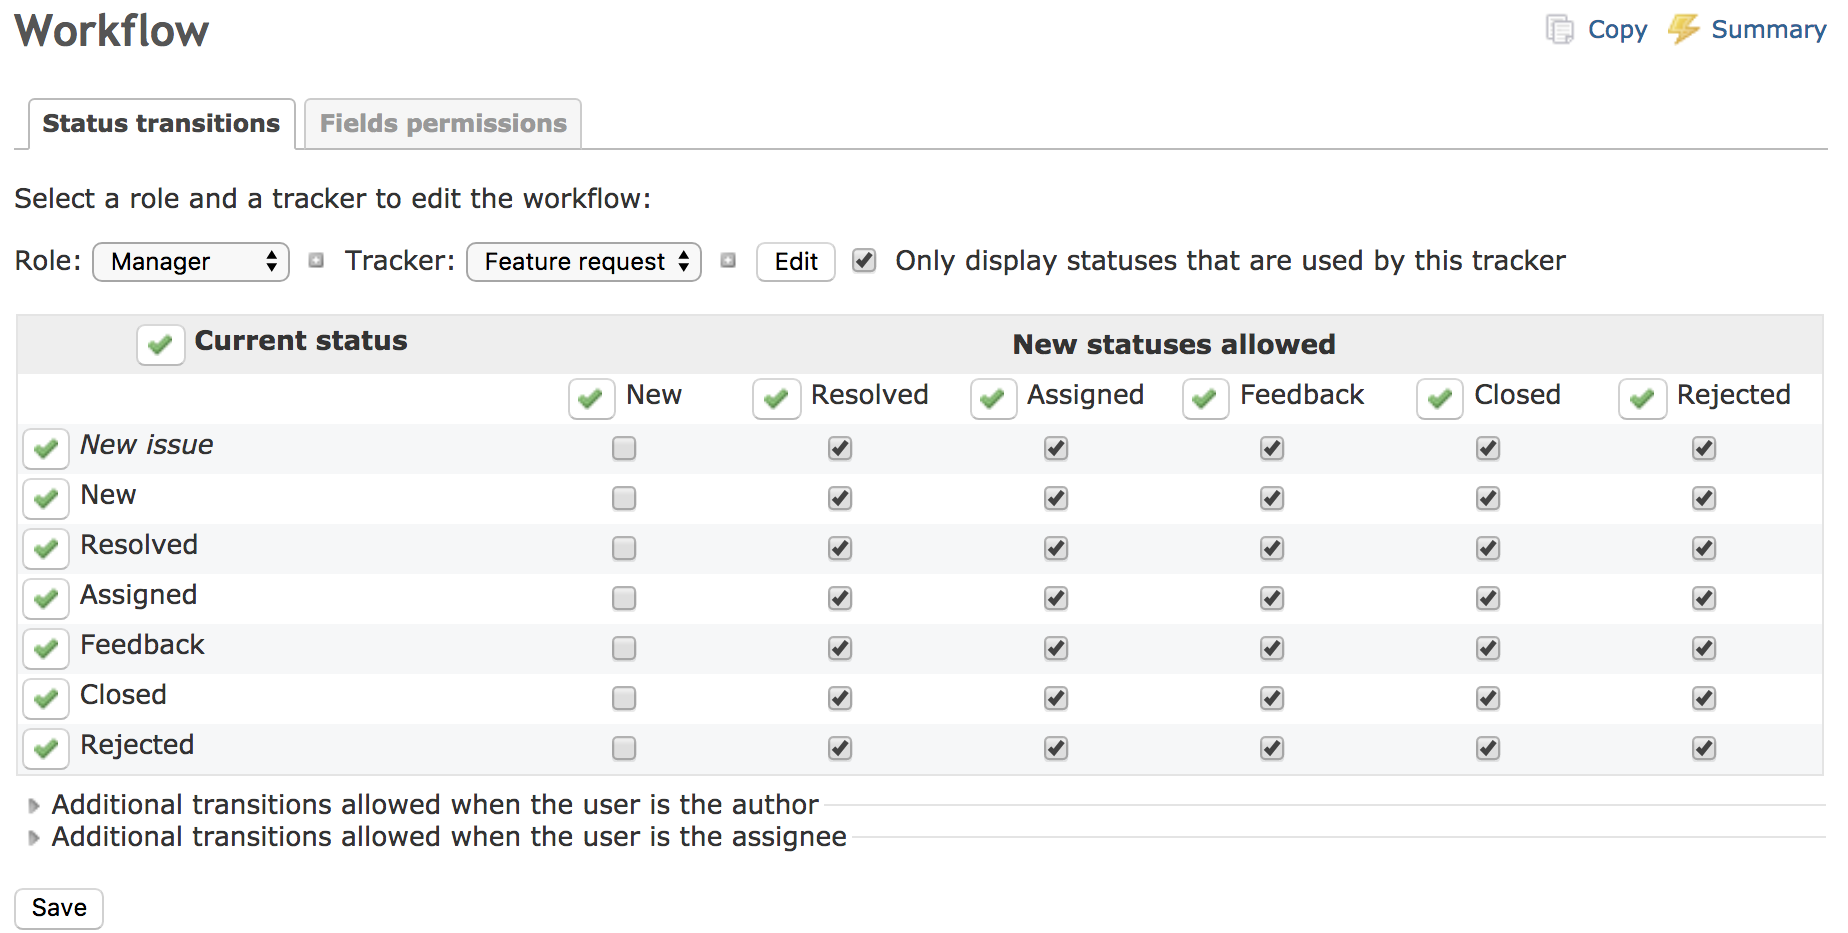Image resolution: width=1848 pixels, height=933 pixels.
Task: Click the green check icon for New issue row
Action: [x=46, y=449]
